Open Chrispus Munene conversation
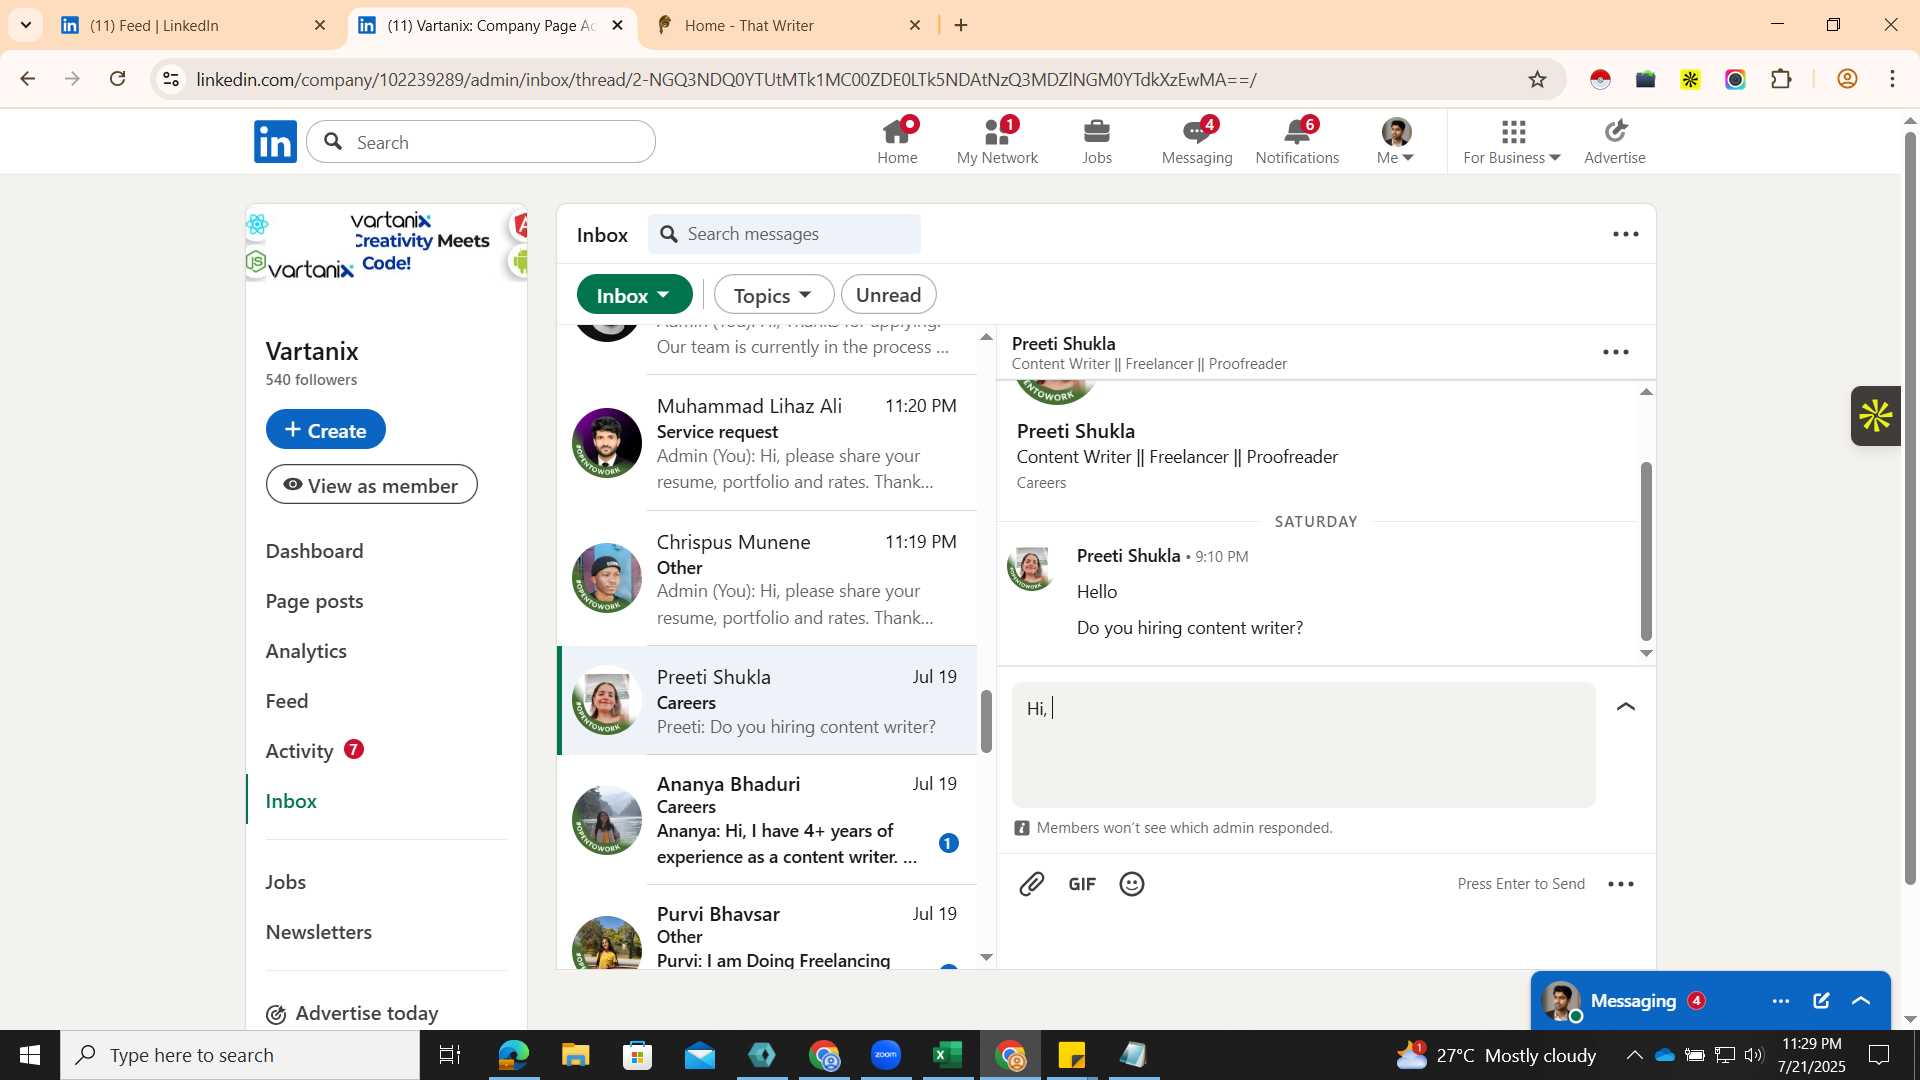Image resolution: width=1920 pixels, height=1080 pixels. [767, 578]
